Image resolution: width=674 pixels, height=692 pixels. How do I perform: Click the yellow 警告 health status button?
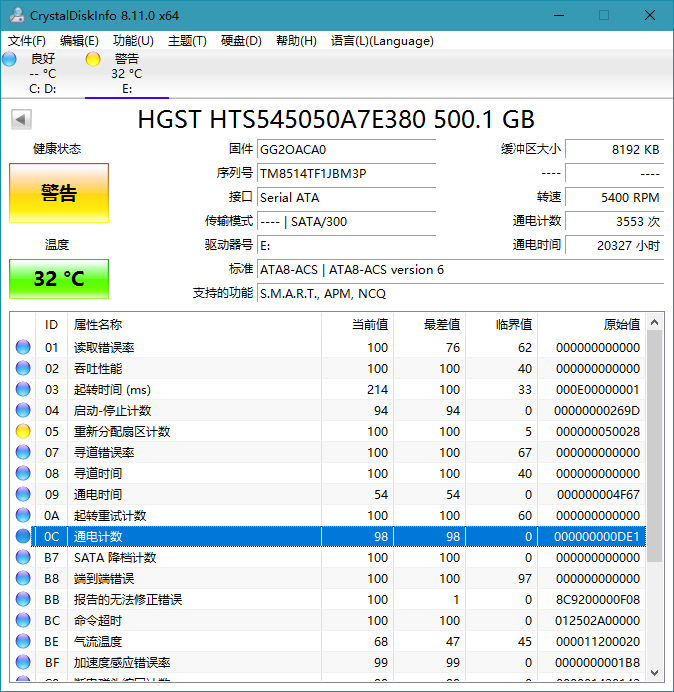pos(59,193)
